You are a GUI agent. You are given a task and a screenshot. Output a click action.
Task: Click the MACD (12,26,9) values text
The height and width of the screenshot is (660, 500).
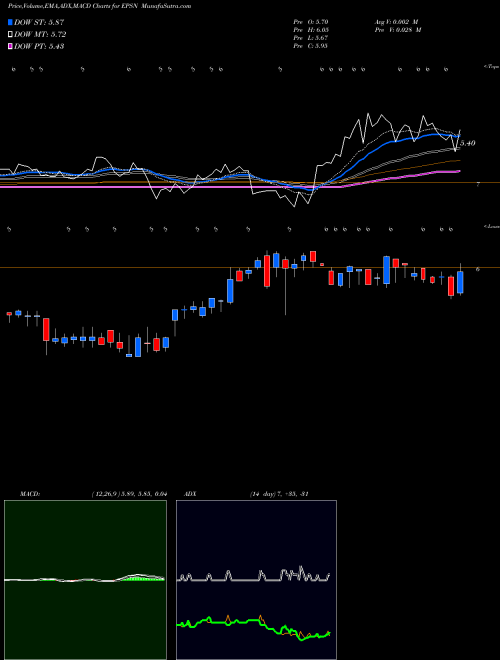[129, 494]
